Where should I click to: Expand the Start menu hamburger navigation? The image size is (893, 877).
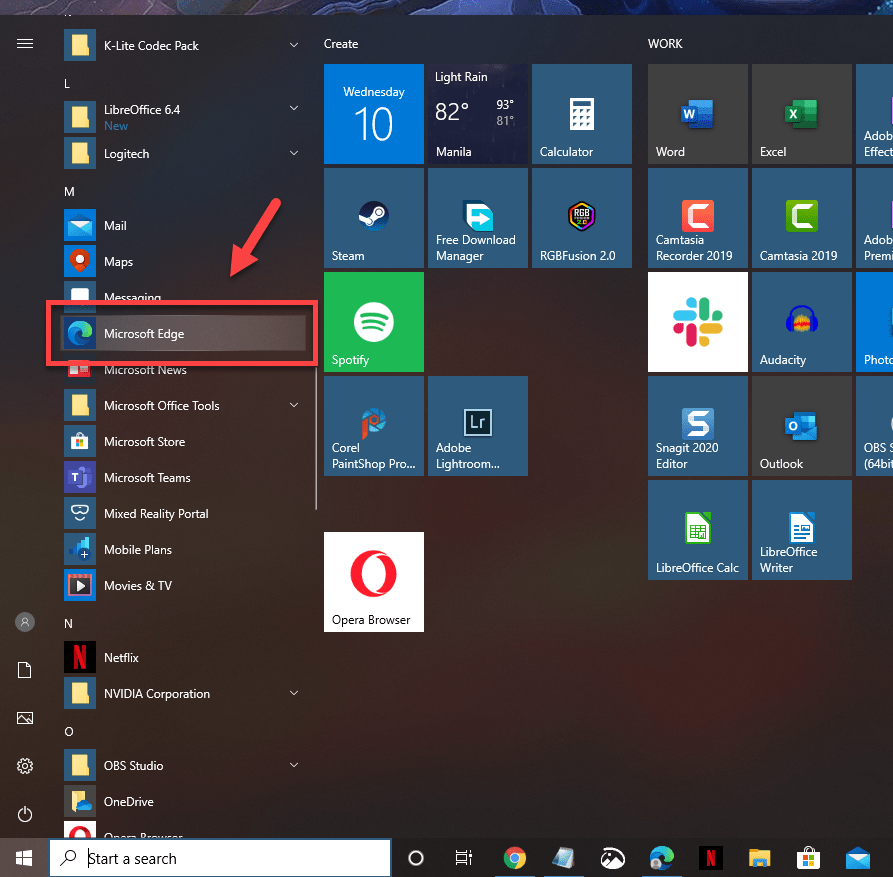tap(24, 44)
